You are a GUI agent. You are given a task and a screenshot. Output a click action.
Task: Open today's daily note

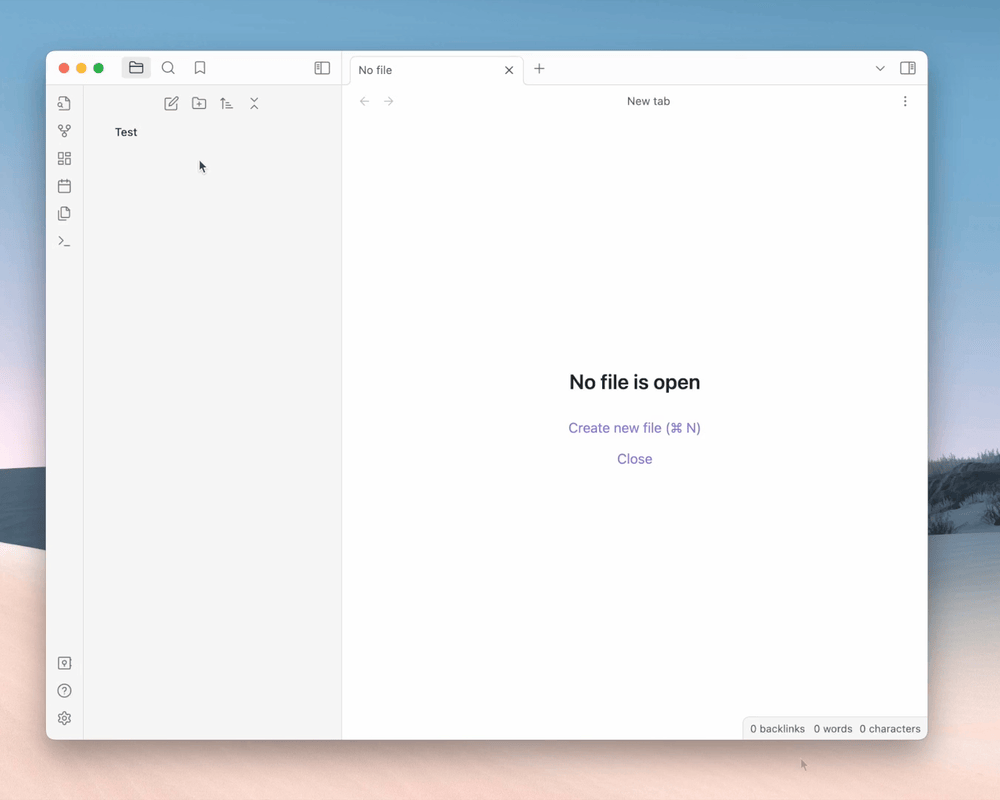pos(64,186)
